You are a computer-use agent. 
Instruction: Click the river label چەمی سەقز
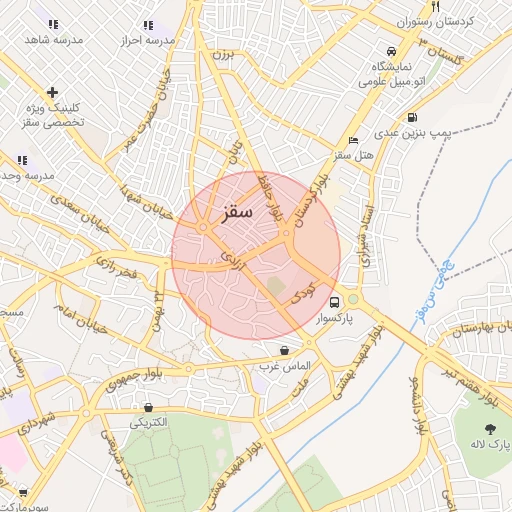pyautogui.click(x=437, y=292)
